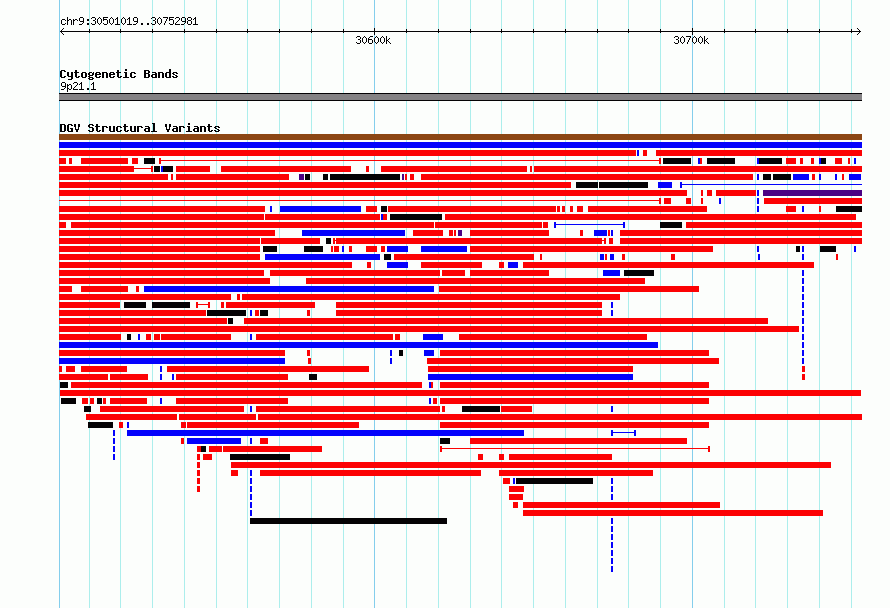Image resolution: width=890 pixels, height=608 pixels.
Task: Click the lowest thin red bracketed variant line
Action: pos(575,448)
